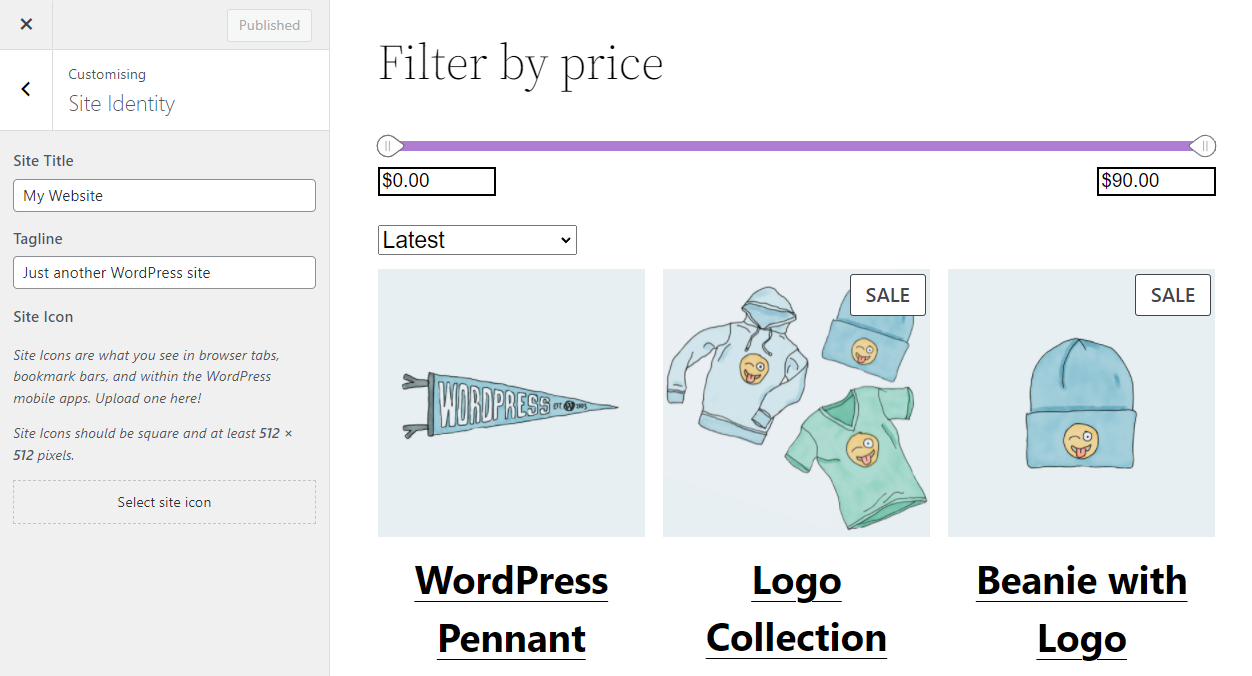Click the minimum price $0.00 field
Image resolution: width=1252 pixels, height=676 pixels.
[x=436, y=181]
